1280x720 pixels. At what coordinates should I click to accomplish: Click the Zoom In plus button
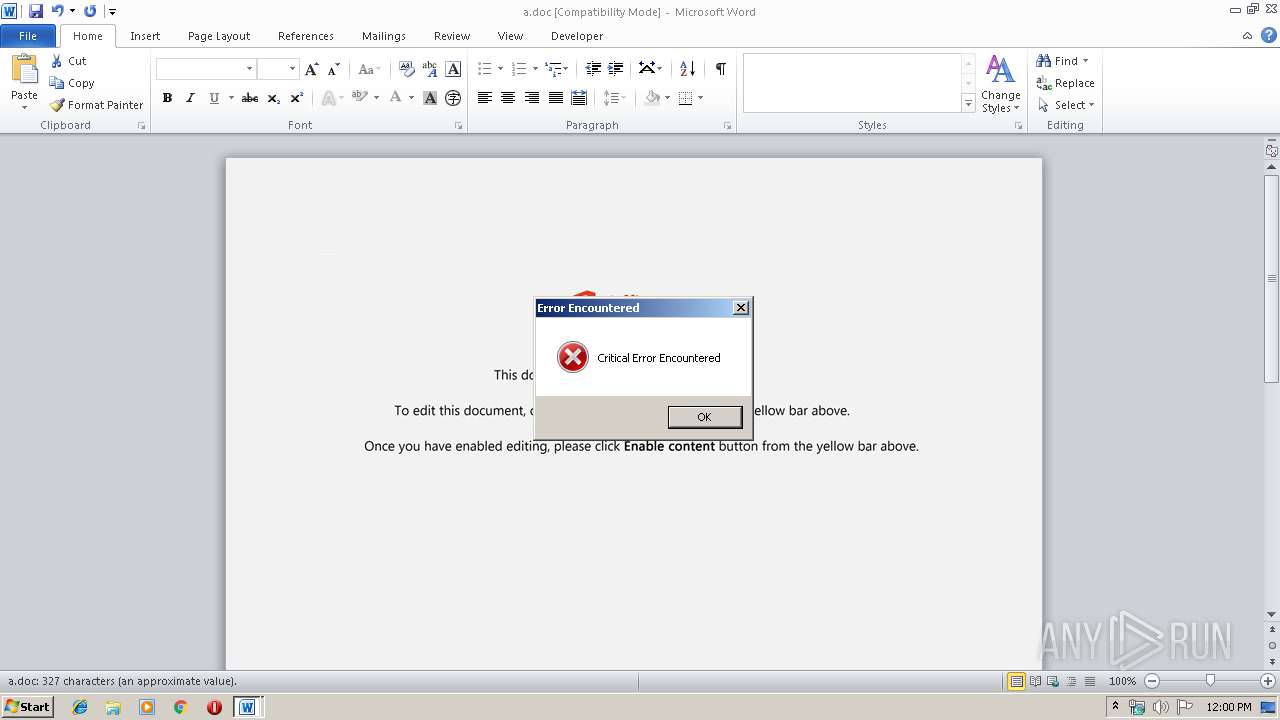point(1268,681)
